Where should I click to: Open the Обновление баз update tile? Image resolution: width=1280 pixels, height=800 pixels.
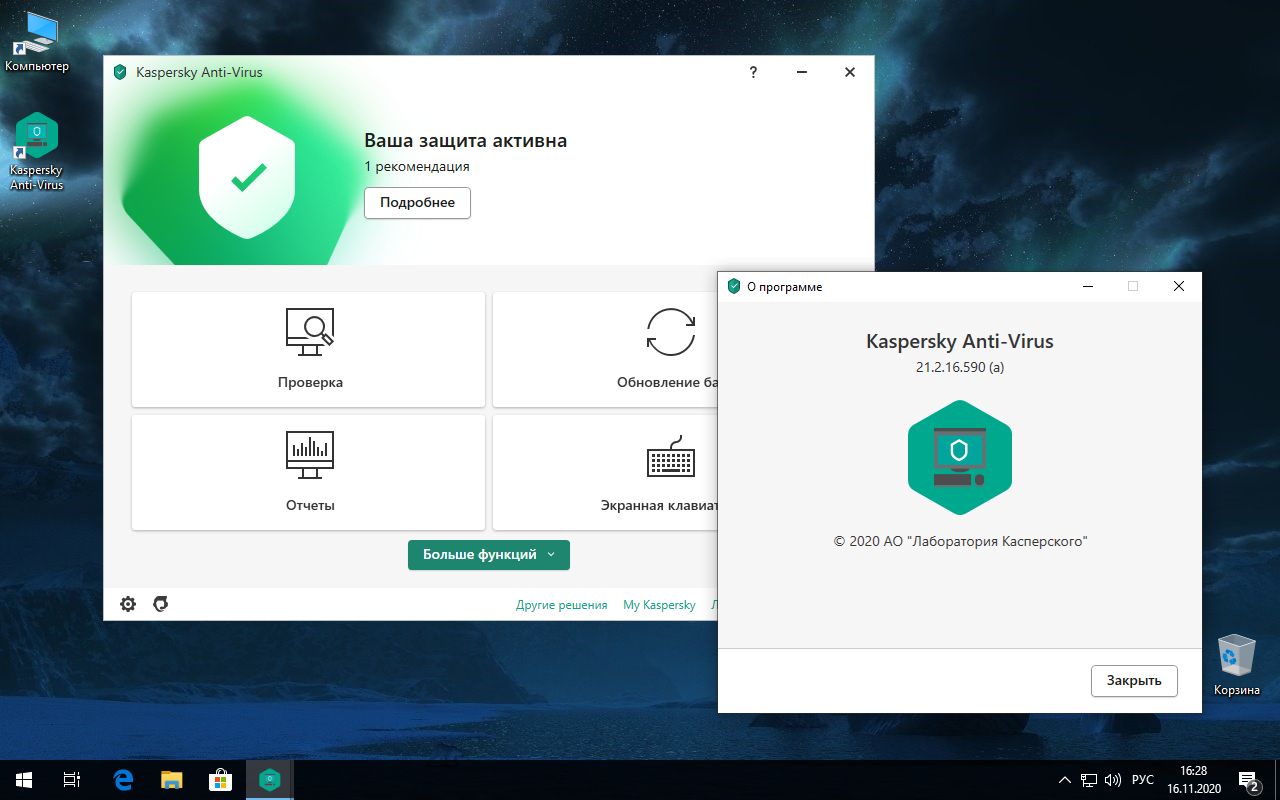[605, 349]
